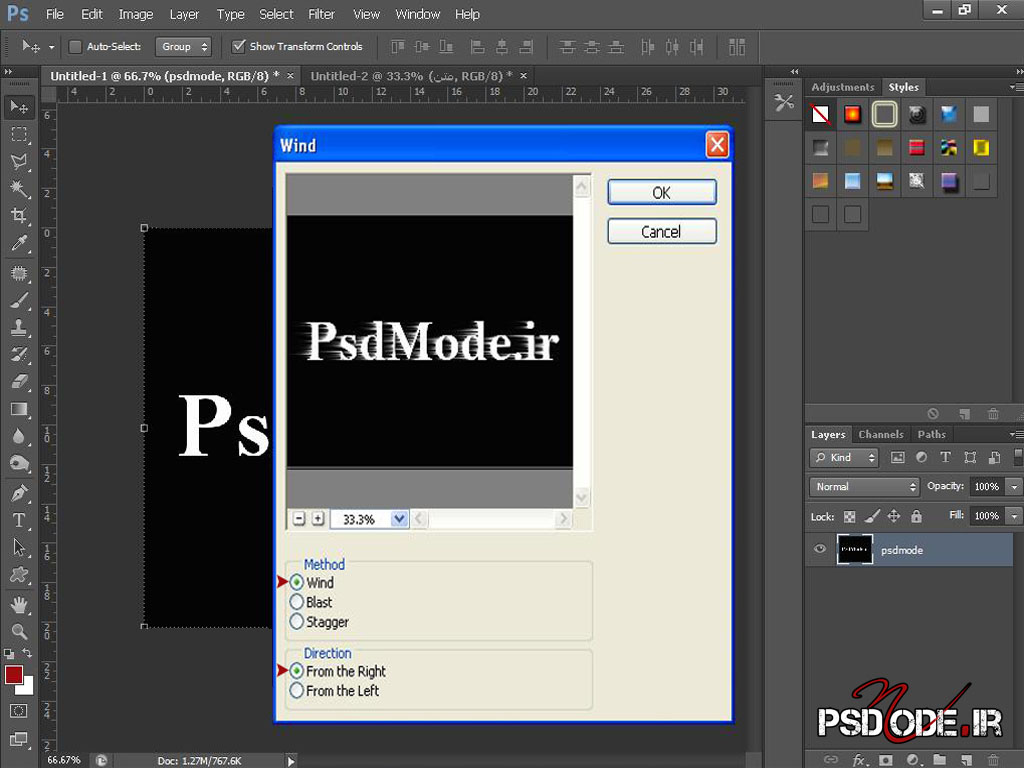Open the Window menu
Viewport: 1024px width, 768px height.
pyautogui.click(x=417, y=14)
